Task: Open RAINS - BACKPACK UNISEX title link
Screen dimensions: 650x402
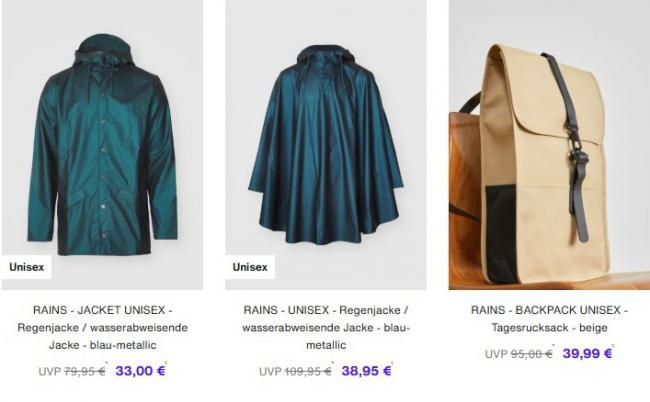Action: click(x=549, y=319)
